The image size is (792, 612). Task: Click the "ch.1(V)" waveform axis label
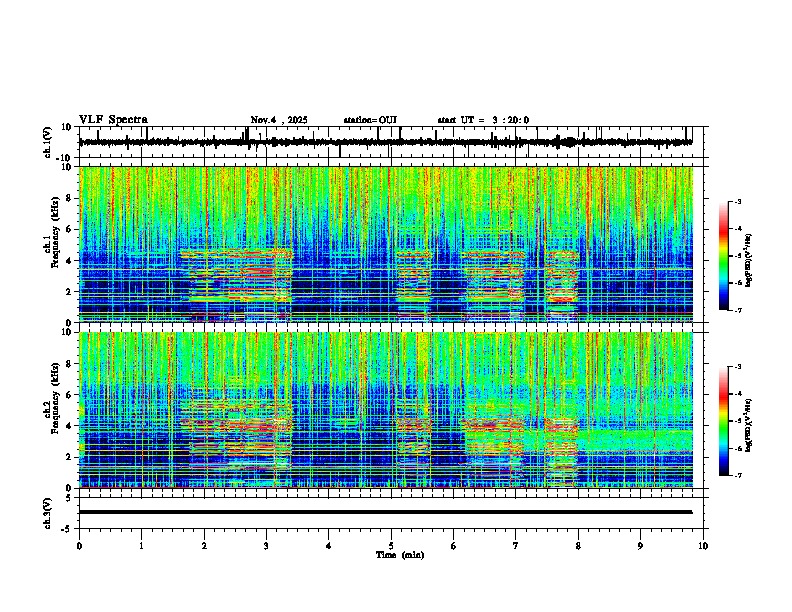[48, 142]
